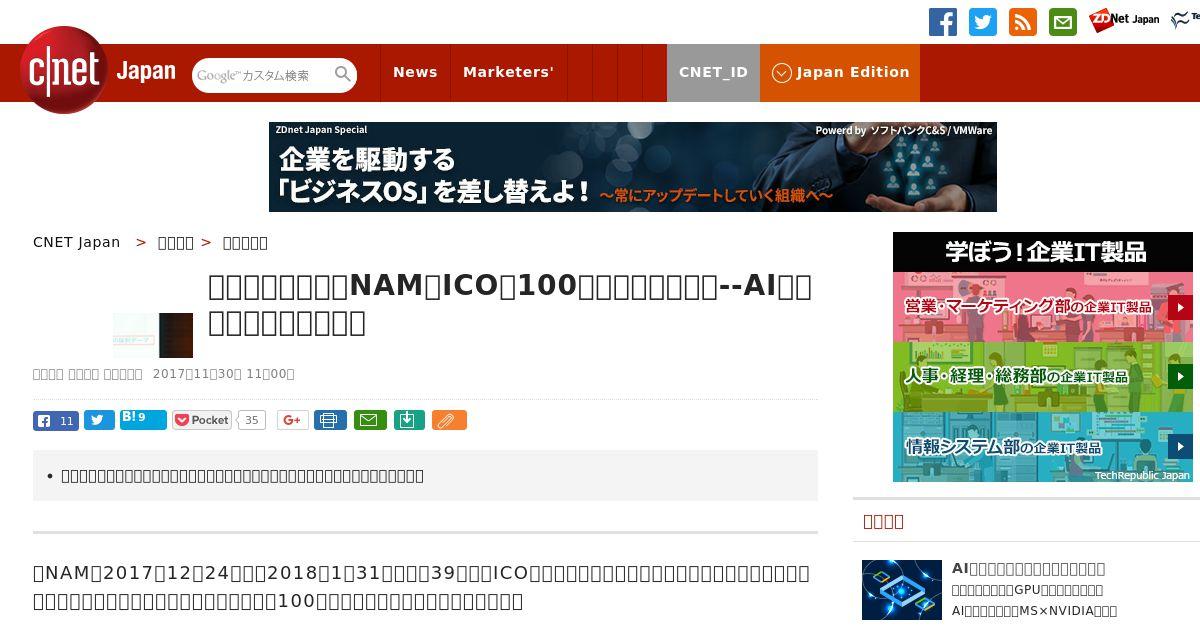Click the search magnifier icon
1200x630 pixels.
pos(343,74)
